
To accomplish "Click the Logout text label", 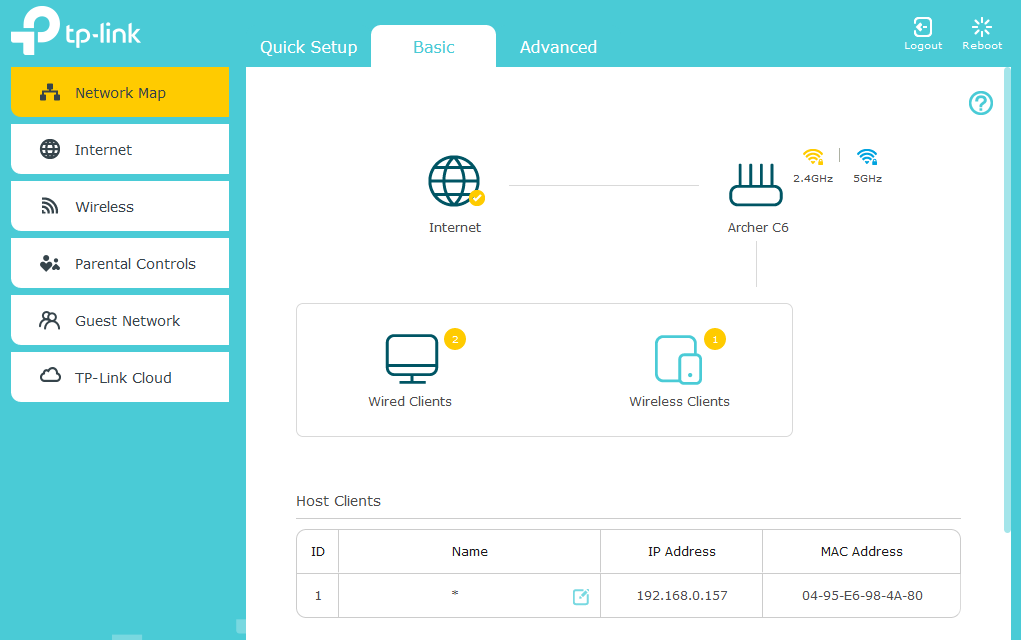I will pyautogui.click(x=923, y=46).
